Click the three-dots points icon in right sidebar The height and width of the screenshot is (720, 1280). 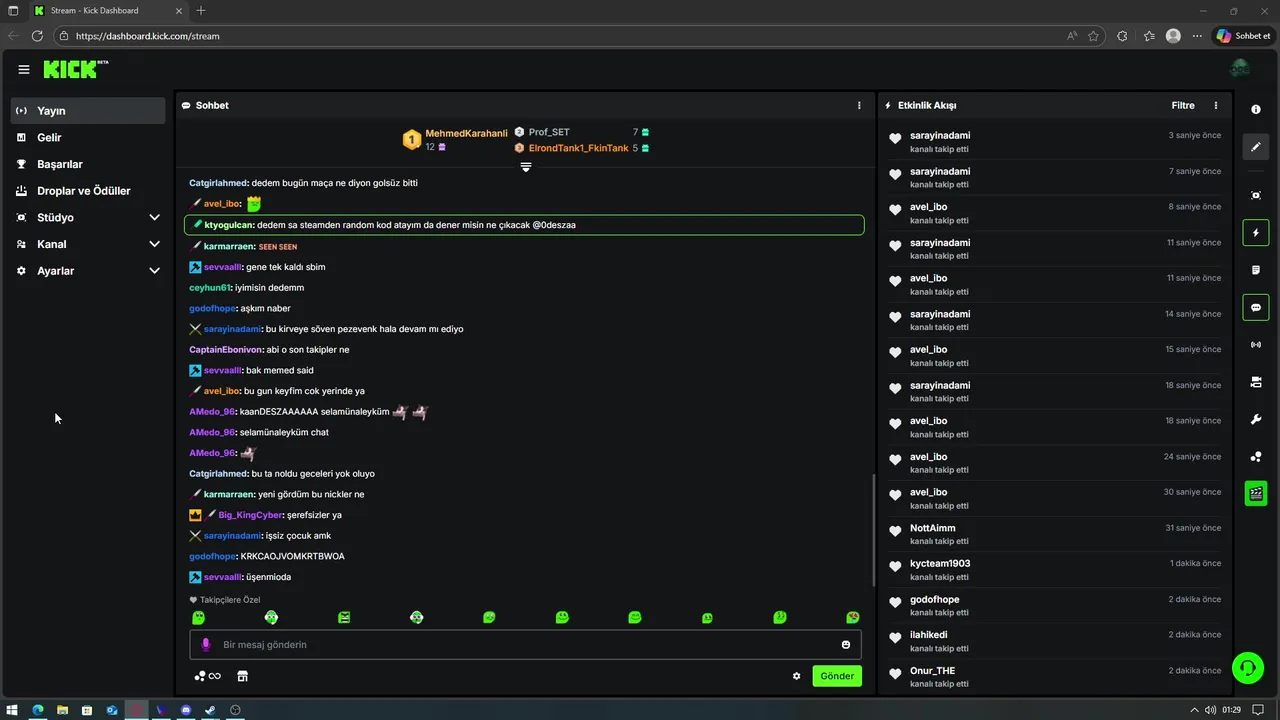coord(1256,457)
